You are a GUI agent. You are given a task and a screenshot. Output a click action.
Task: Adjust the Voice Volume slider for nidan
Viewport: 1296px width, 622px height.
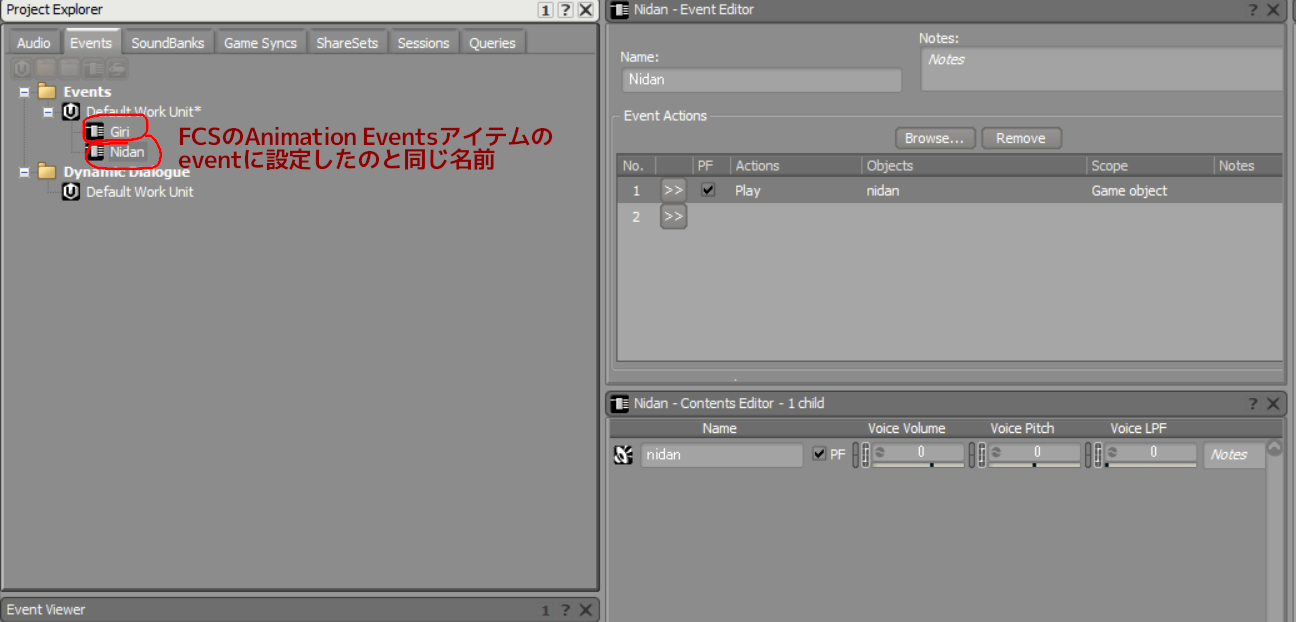pyautogui.click(x=919, y=465)
